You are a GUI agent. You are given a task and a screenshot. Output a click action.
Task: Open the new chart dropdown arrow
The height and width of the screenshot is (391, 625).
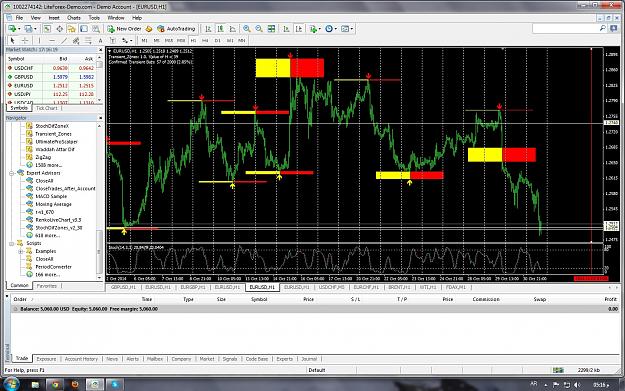tap(19, 29)
